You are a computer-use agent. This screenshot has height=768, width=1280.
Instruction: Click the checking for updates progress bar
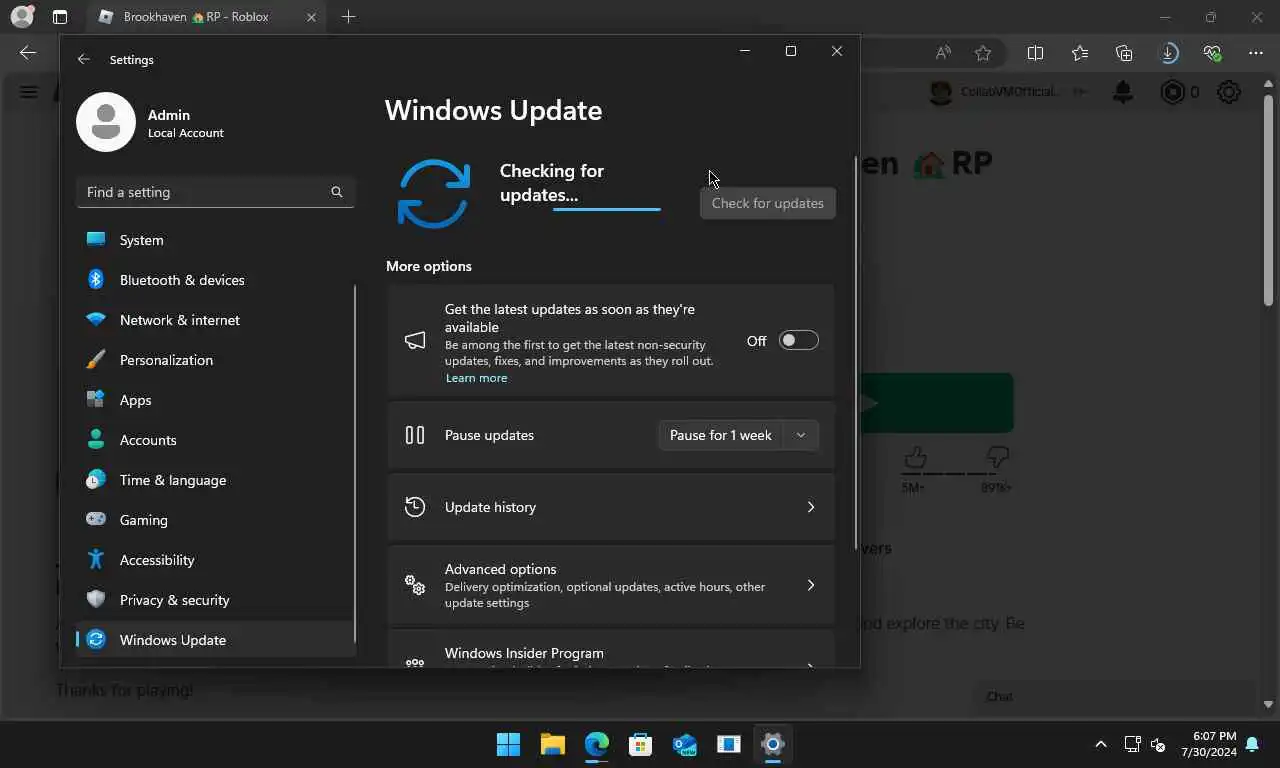click(x=607, y=210)
